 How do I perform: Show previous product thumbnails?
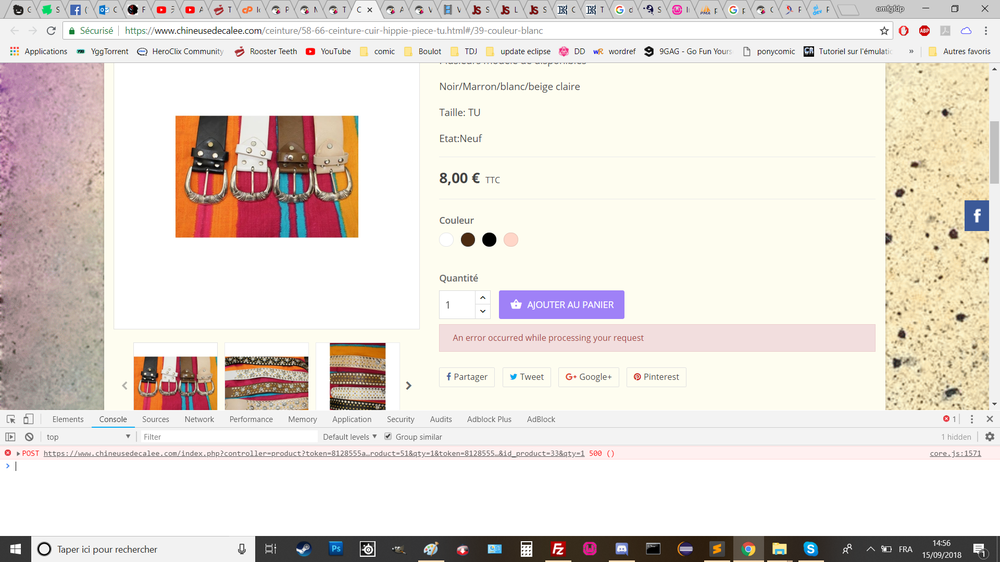tap(124, 385)
